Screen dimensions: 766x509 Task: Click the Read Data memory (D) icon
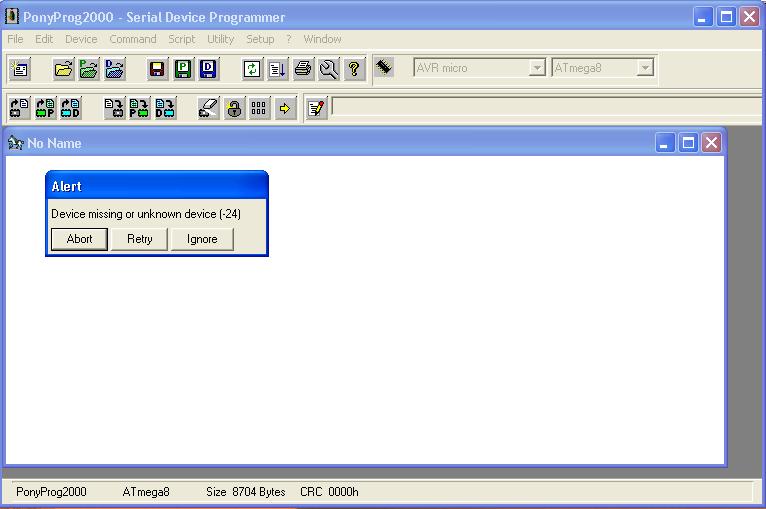tap(71, 108)
